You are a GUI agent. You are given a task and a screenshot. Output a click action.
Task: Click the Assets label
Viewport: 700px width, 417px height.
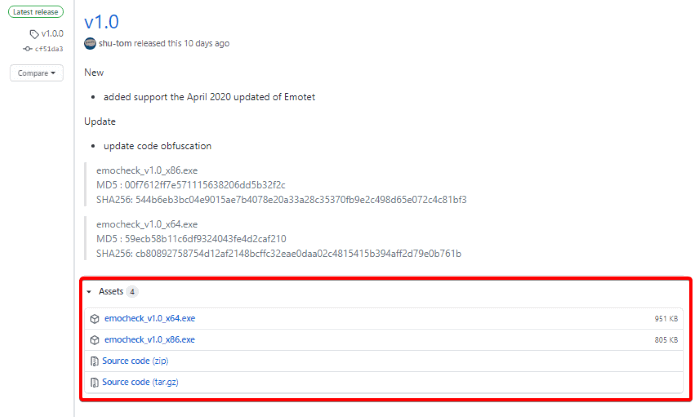point(111,292)
